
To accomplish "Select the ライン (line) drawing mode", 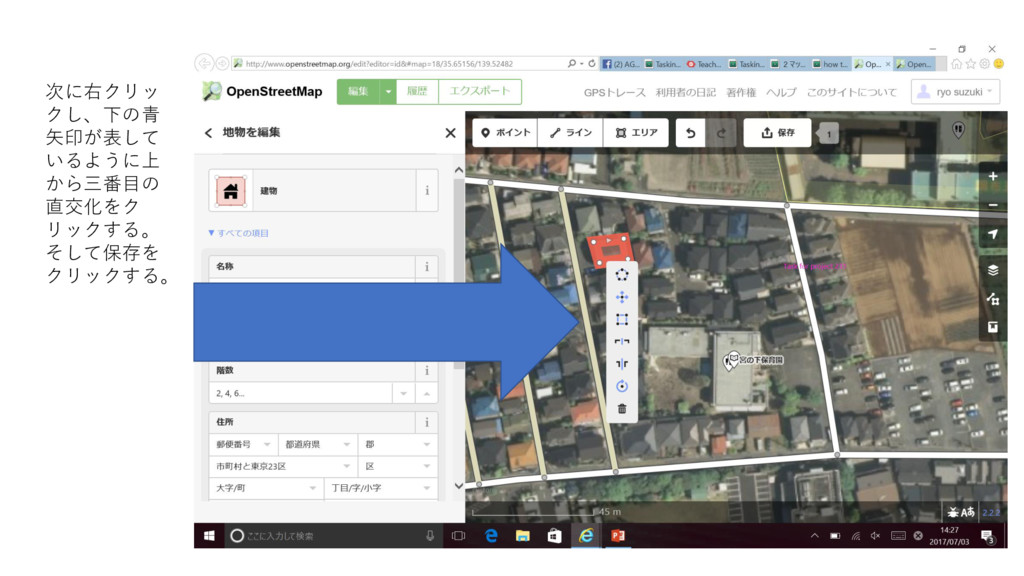I will point(571,133).
